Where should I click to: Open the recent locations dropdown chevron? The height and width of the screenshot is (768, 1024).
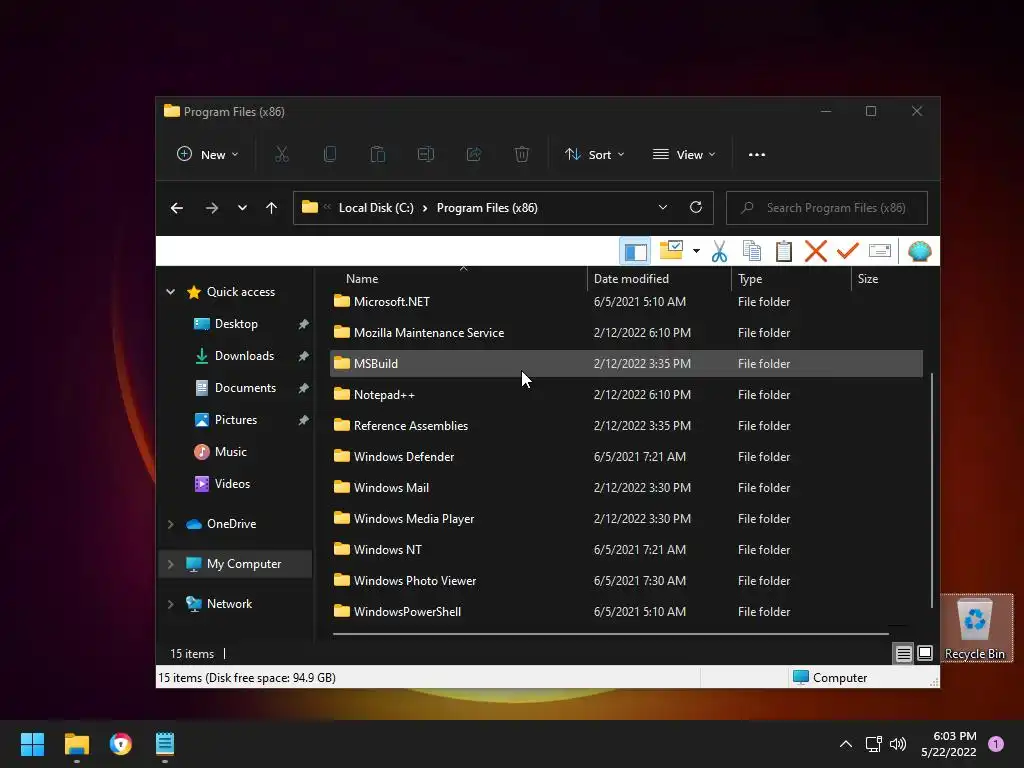coord(242,208)
